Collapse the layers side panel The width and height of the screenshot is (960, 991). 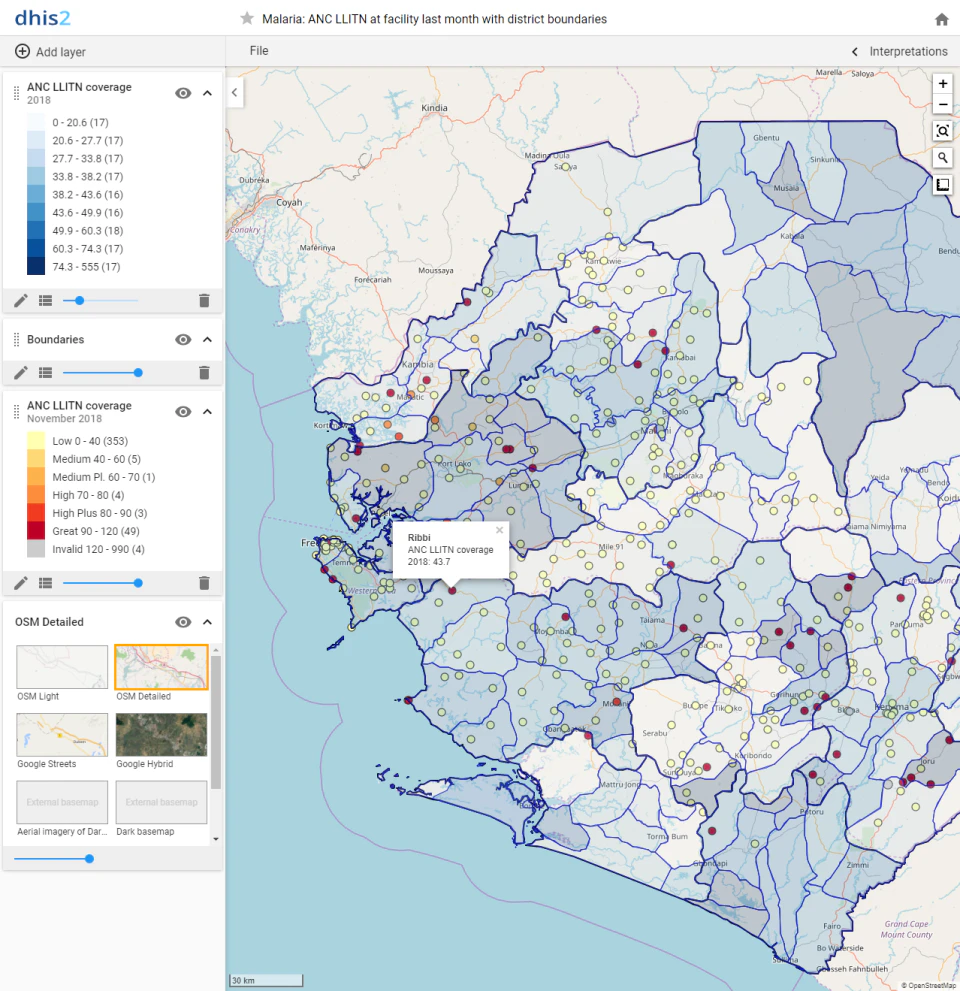coord(234,93)
